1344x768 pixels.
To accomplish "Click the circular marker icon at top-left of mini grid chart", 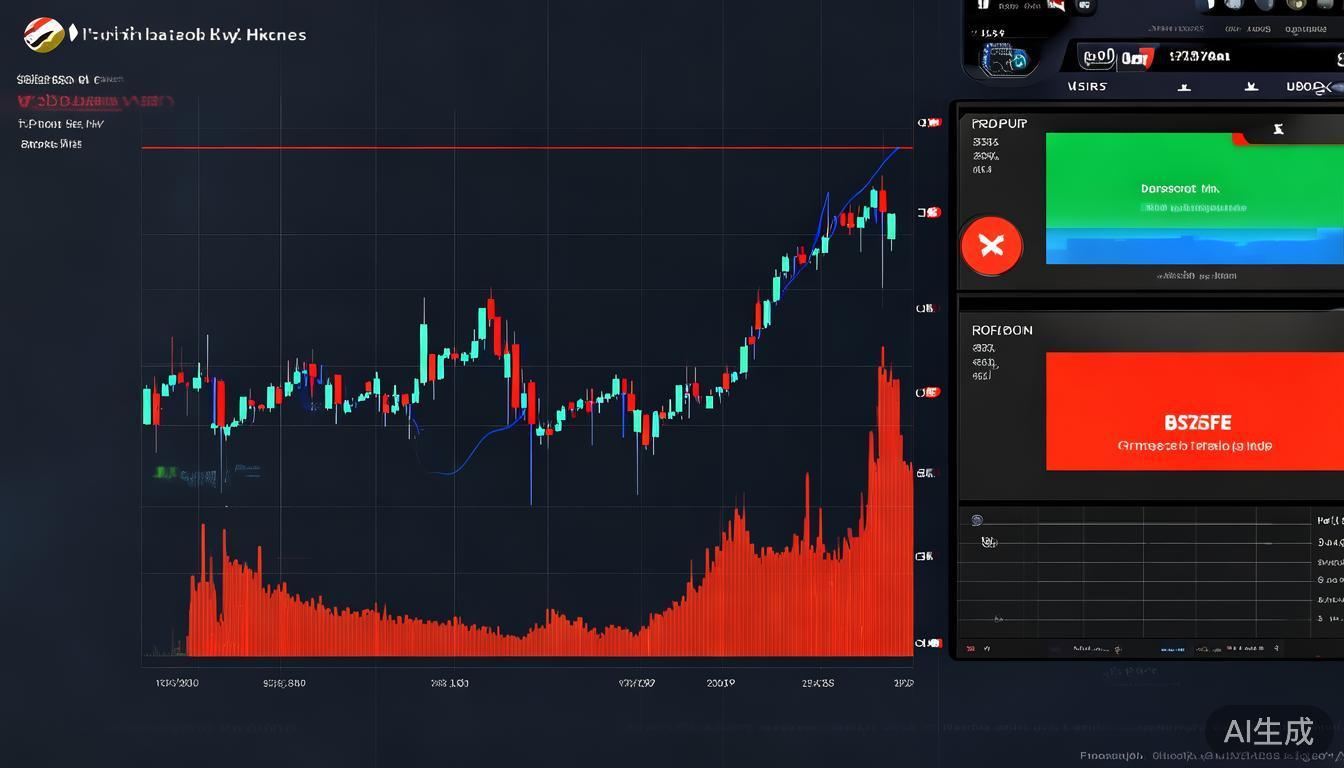I will pos(977,520).
